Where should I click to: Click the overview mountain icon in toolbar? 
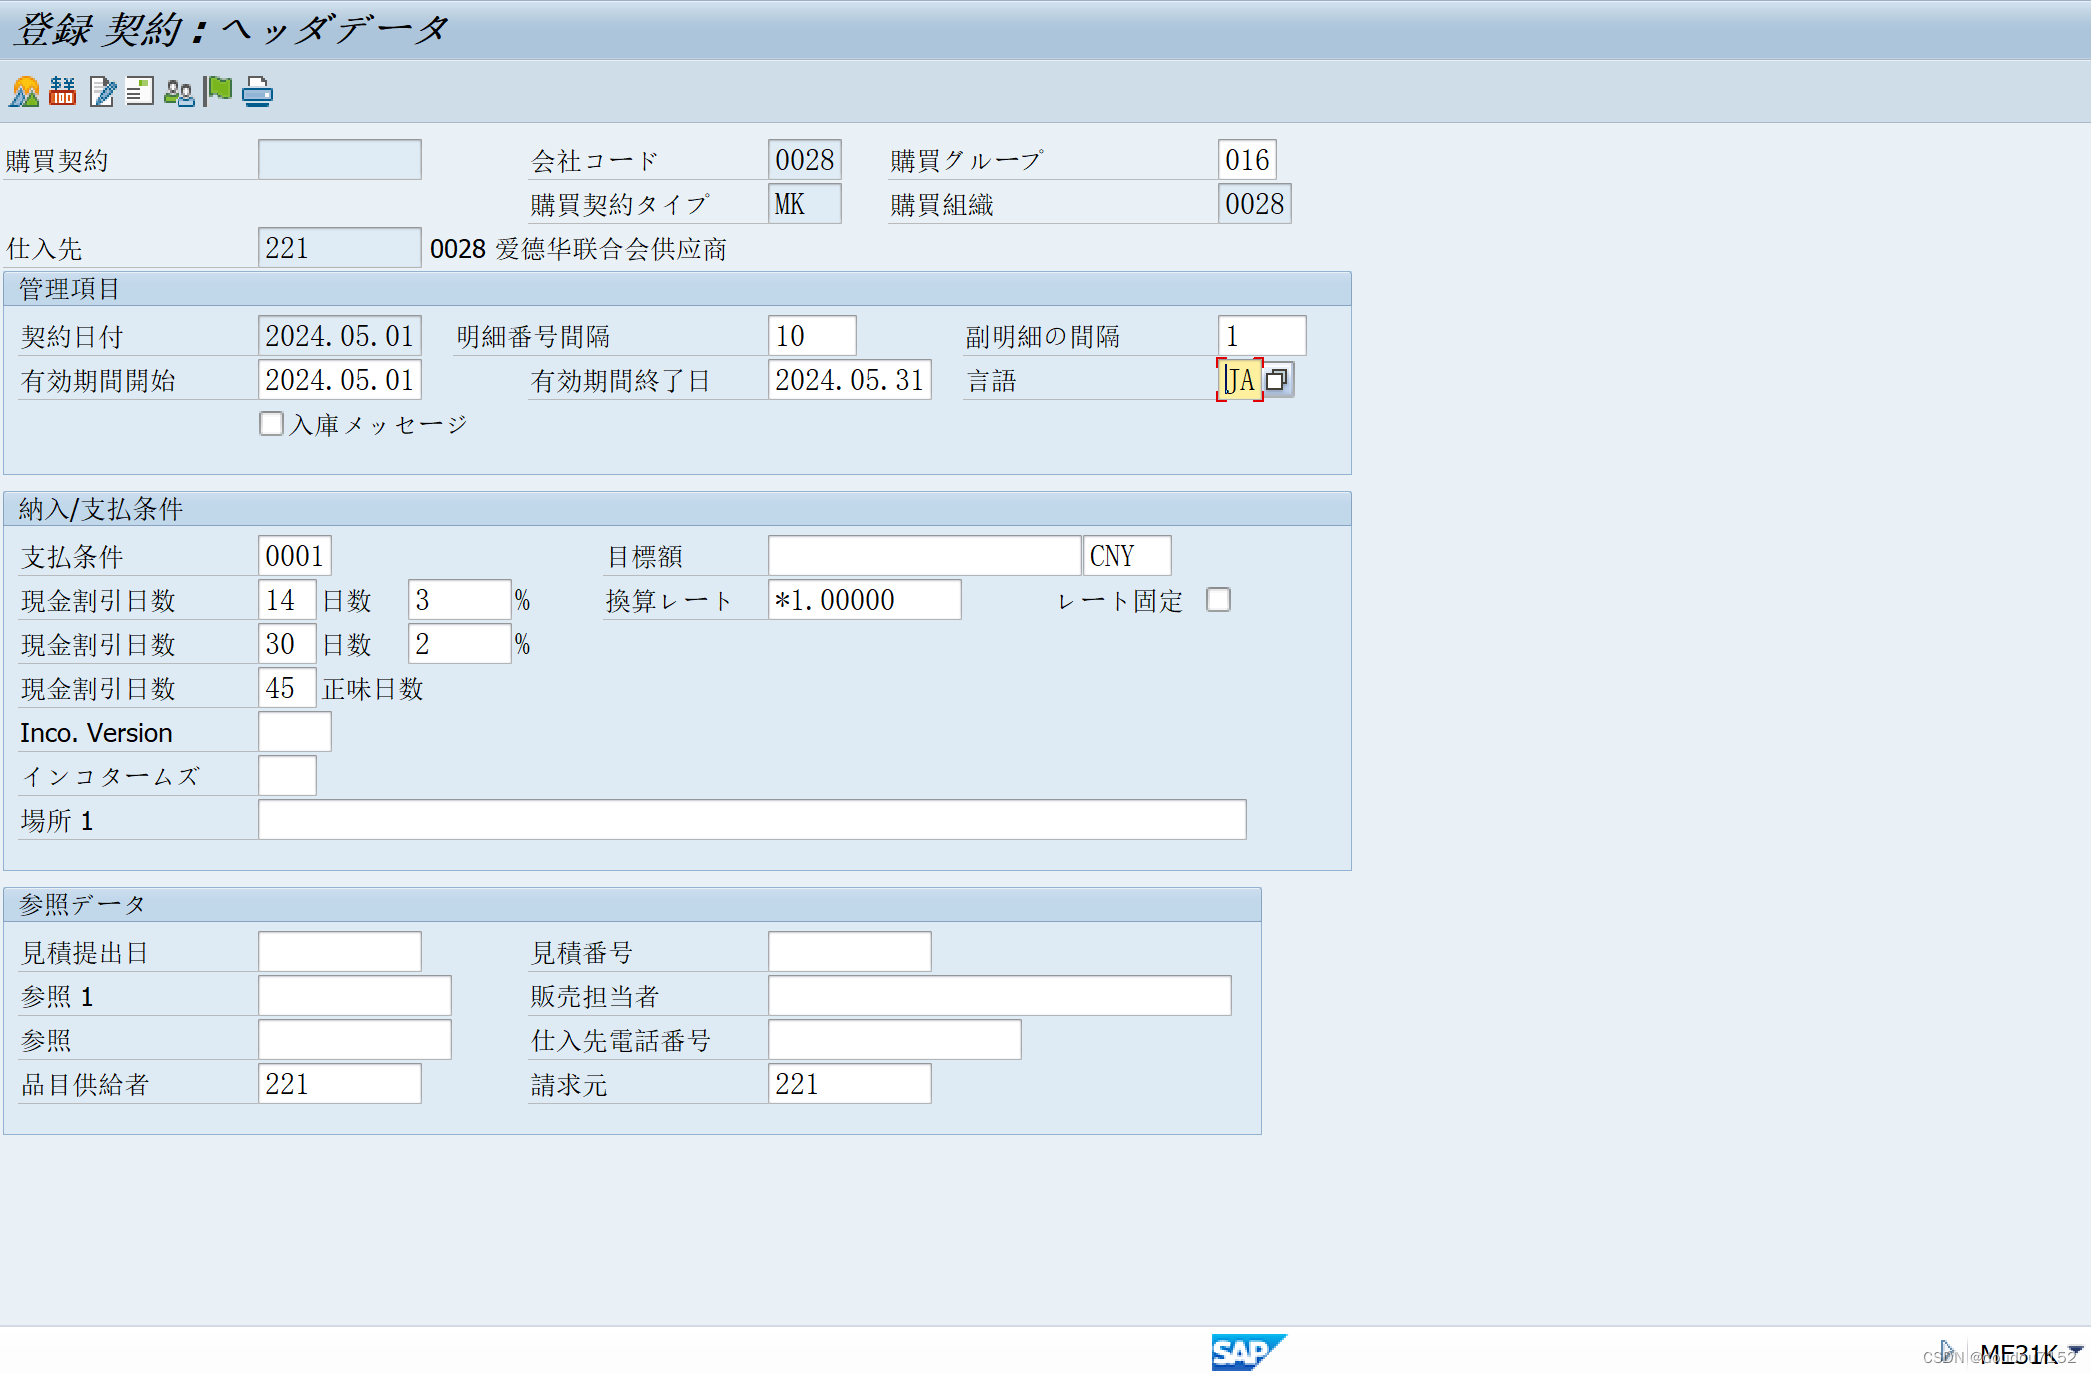click(24, 92)
